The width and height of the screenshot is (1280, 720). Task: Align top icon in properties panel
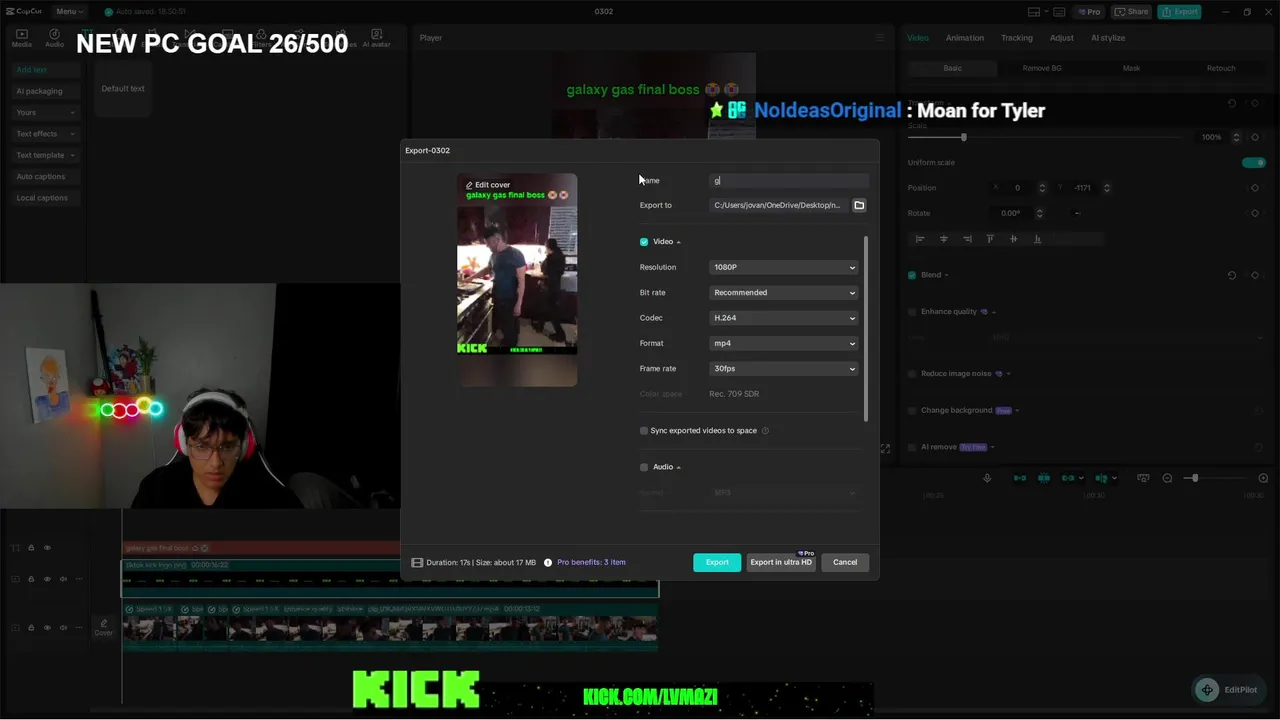[x=990, y=239]
